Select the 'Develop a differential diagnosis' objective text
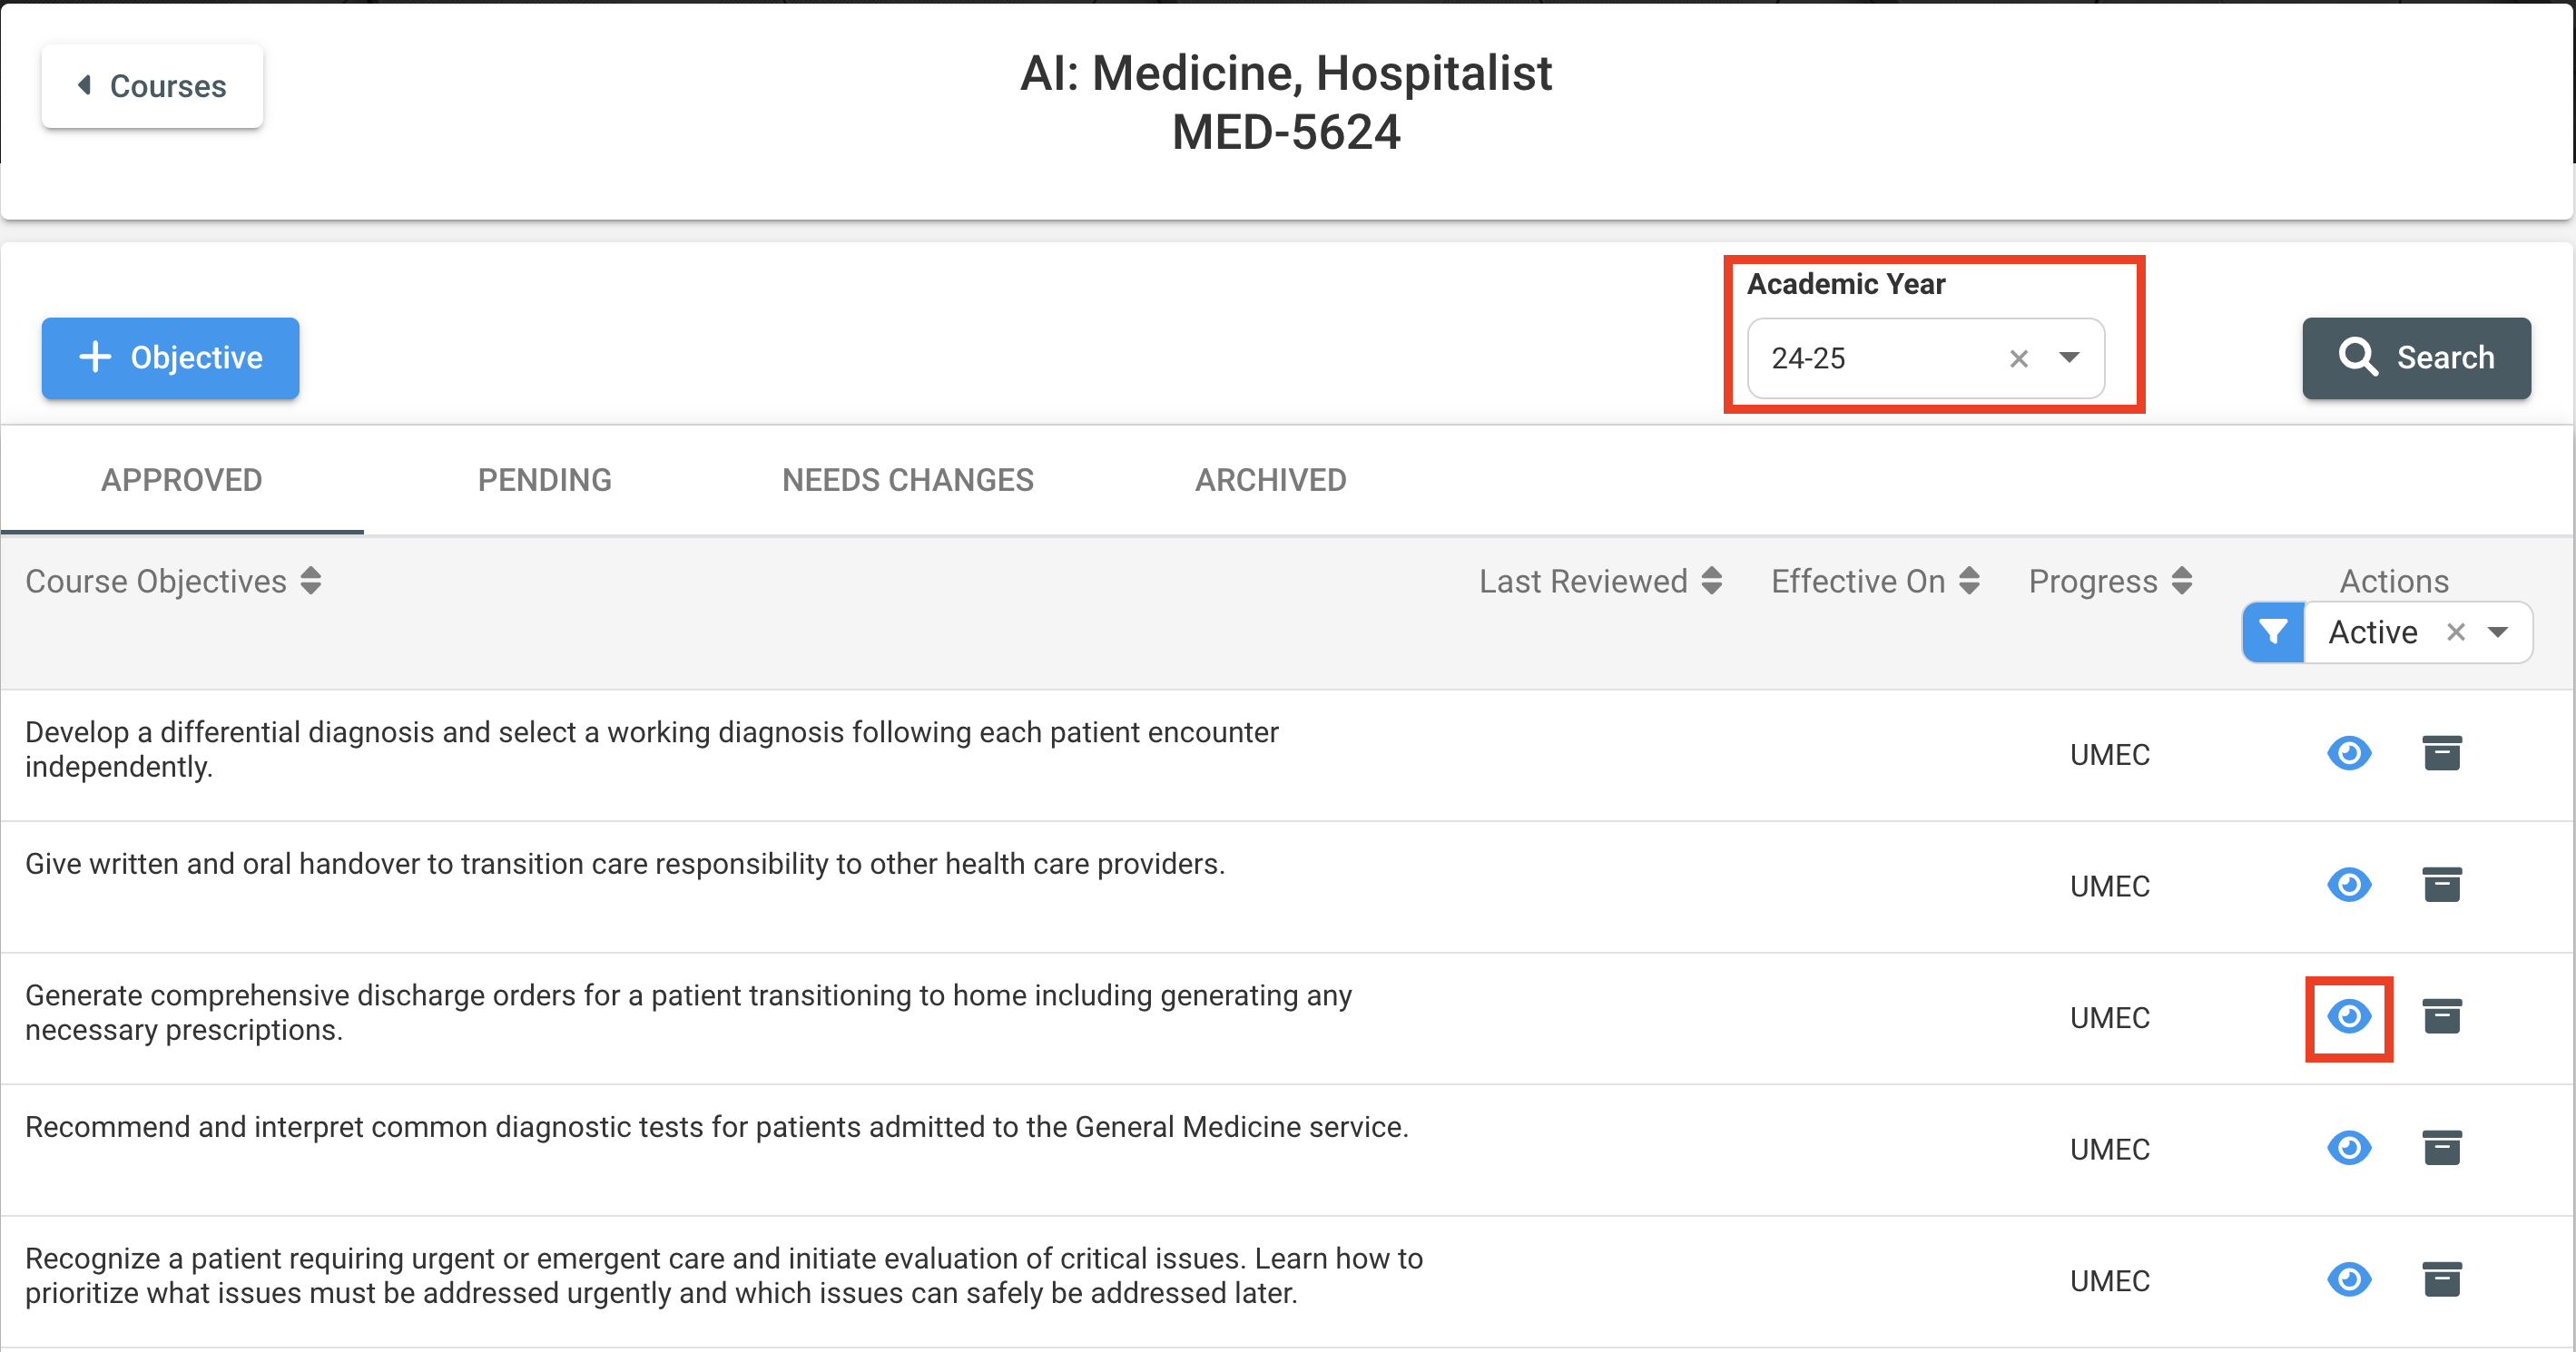 click(652, 750)
